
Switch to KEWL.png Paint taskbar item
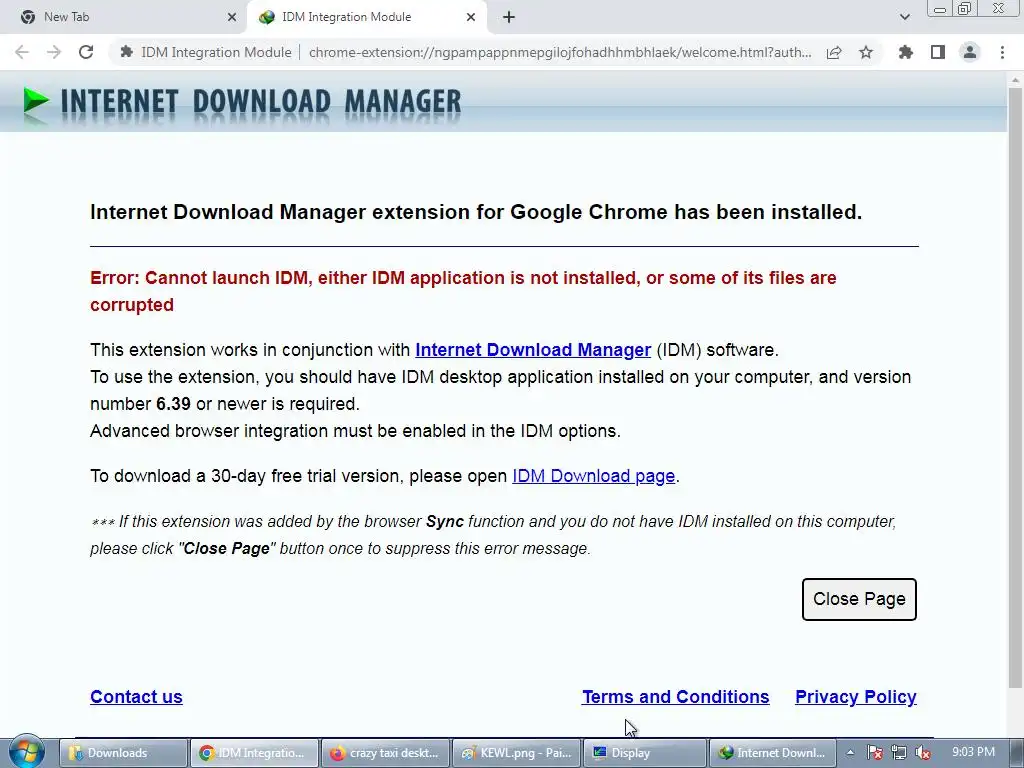pyautogui.click(x=515, y=753)
